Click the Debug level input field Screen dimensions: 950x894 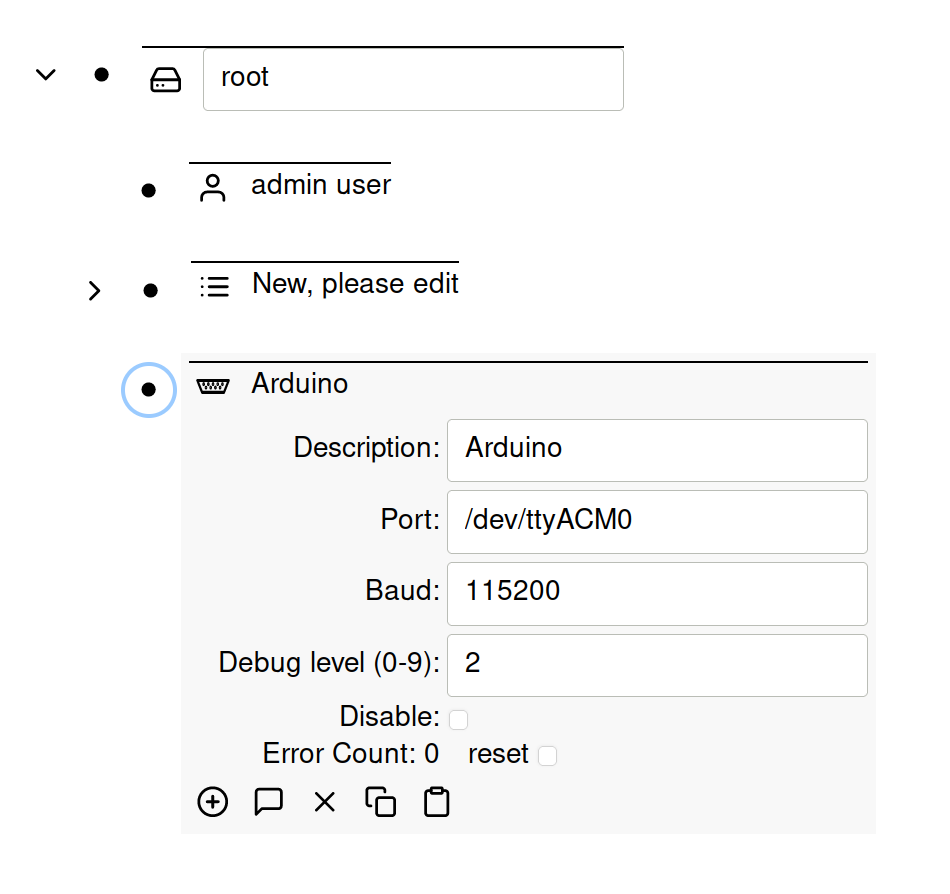656,665
